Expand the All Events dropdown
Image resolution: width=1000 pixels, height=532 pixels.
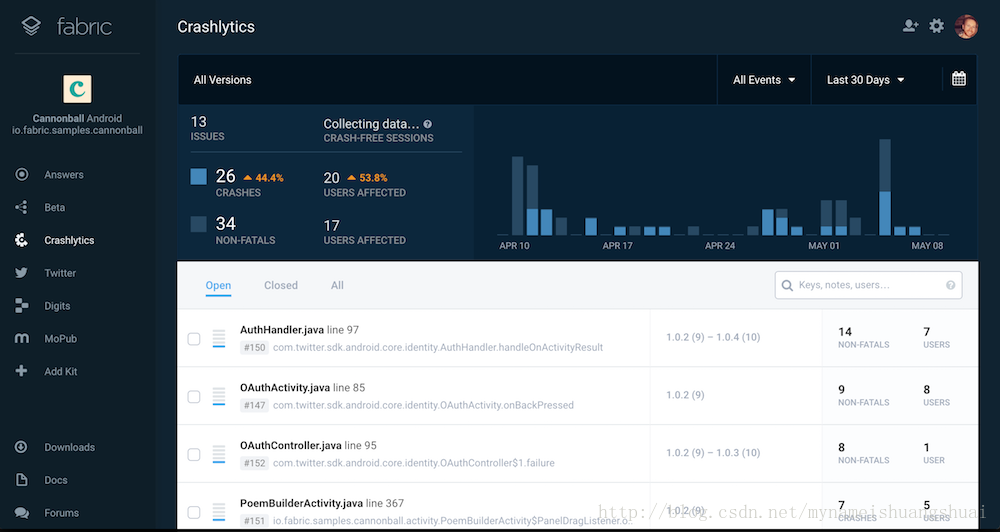(764, 80)
